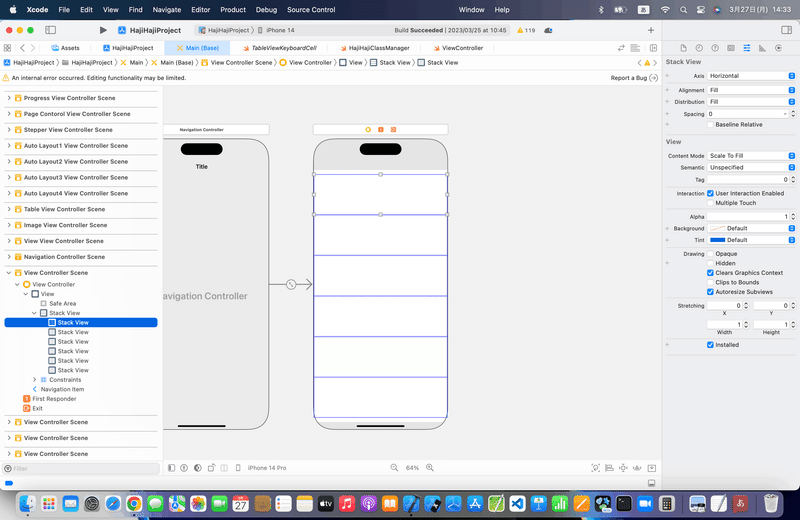
Task: Open the Content Mode dropdown
Action: point(751,156)
